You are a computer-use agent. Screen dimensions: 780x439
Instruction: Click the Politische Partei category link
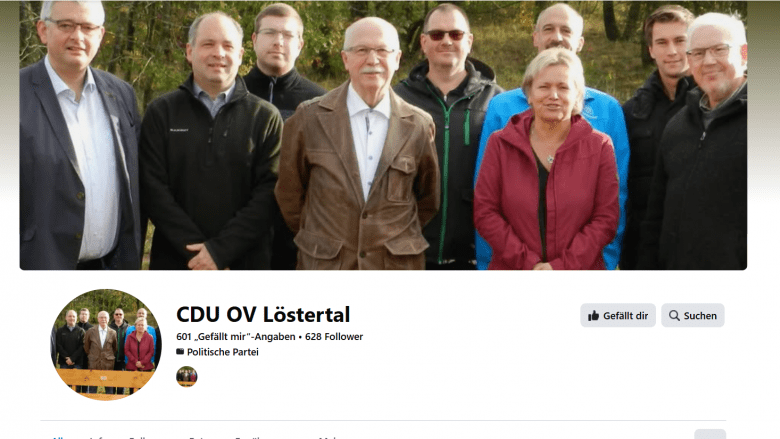coord(222,352)
